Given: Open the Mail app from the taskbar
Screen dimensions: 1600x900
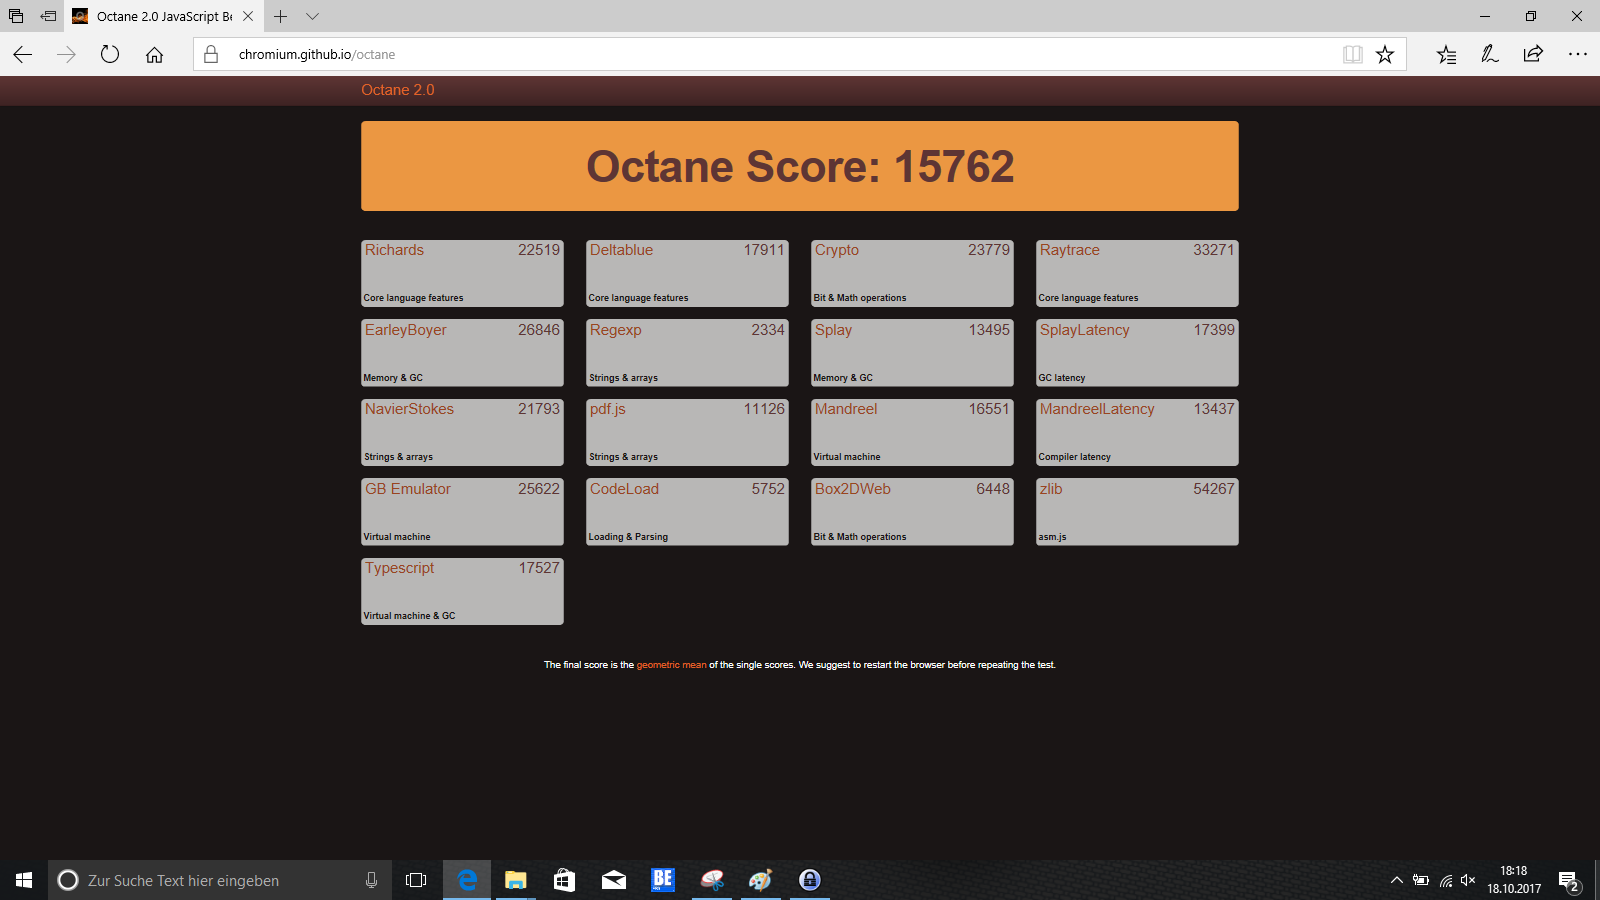Looking at the screenshot, I should (x=614, y=880).
